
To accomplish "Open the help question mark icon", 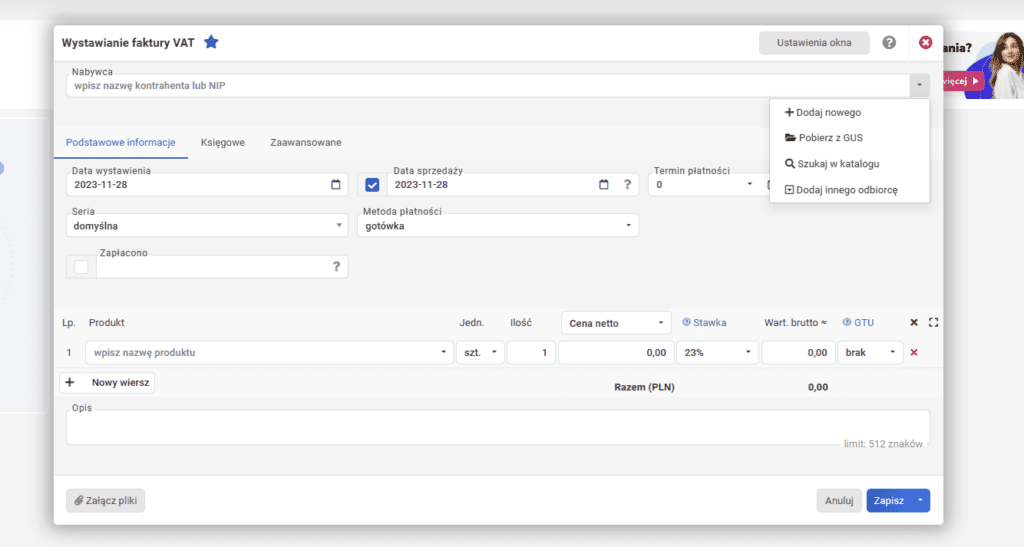I will point(889,43).
